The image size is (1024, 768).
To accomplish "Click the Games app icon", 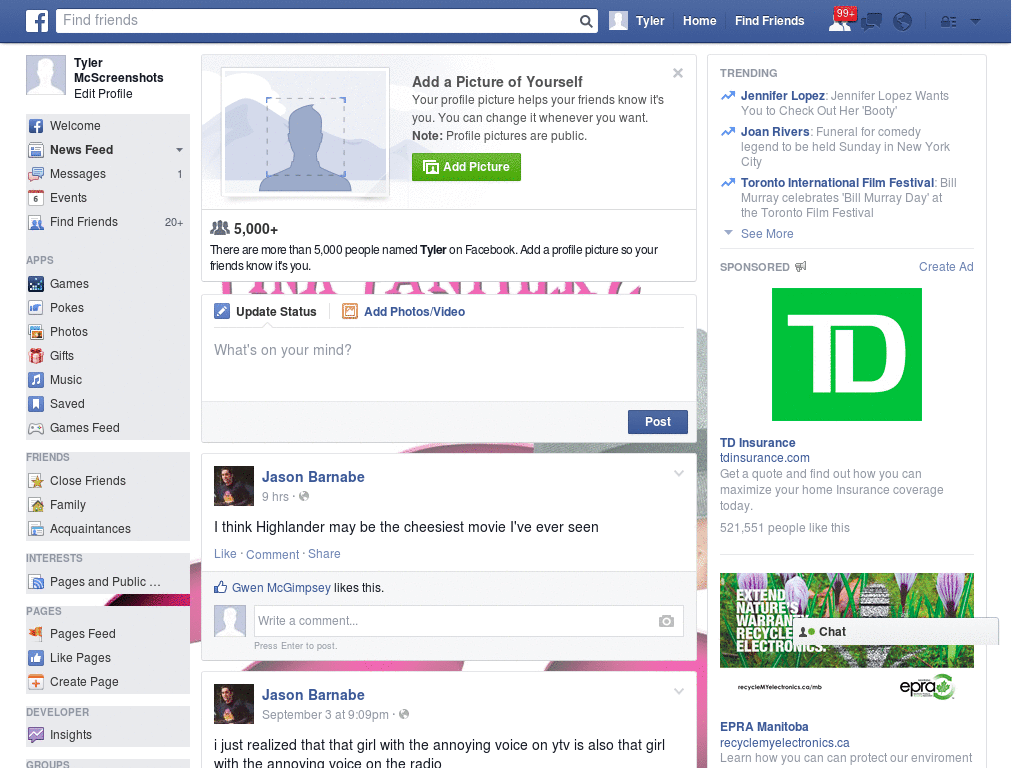I will (x=36, y=284).
